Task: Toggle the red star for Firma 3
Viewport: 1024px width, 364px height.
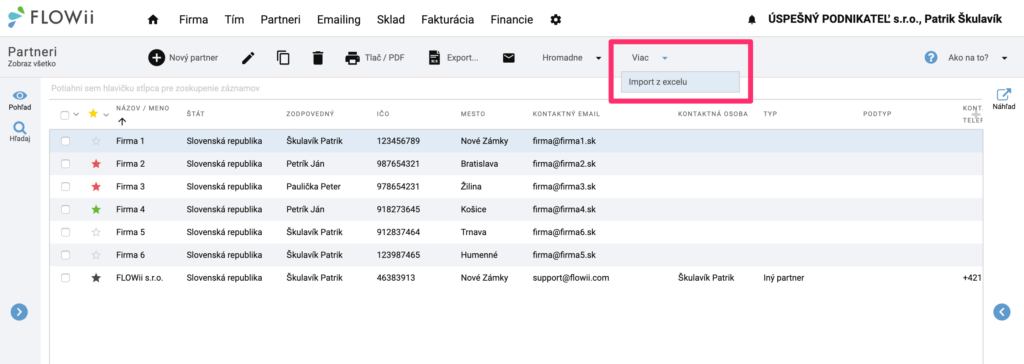Action: 97,186
